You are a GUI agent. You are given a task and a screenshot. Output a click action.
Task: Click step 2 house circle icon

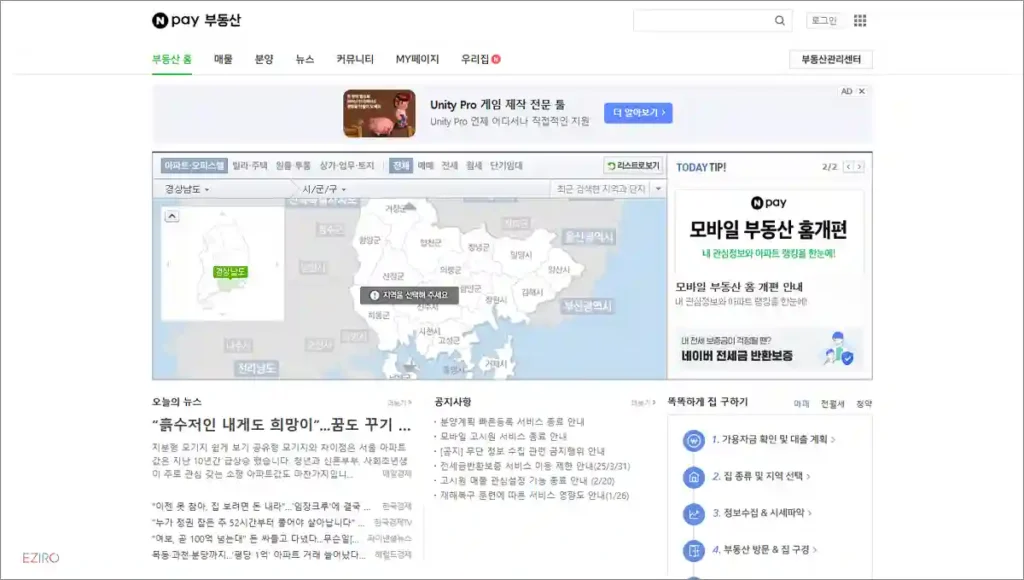(694, 477)
